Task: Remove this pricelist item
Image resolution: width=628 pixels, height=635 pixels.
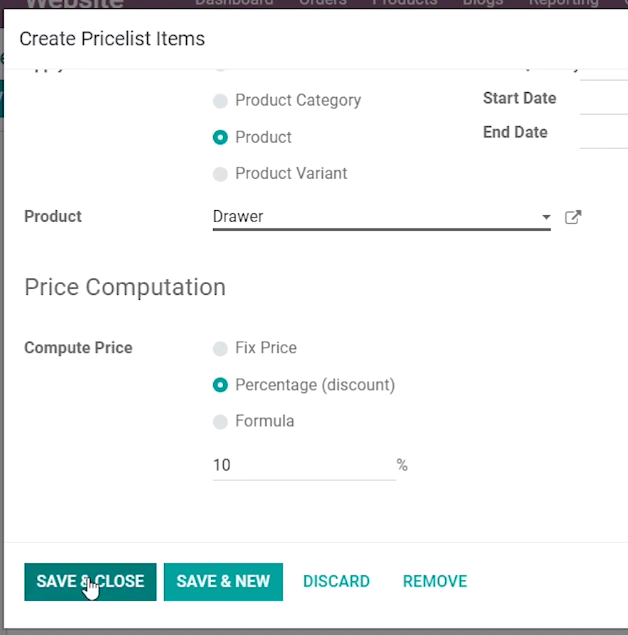Action: click(435, 582)
